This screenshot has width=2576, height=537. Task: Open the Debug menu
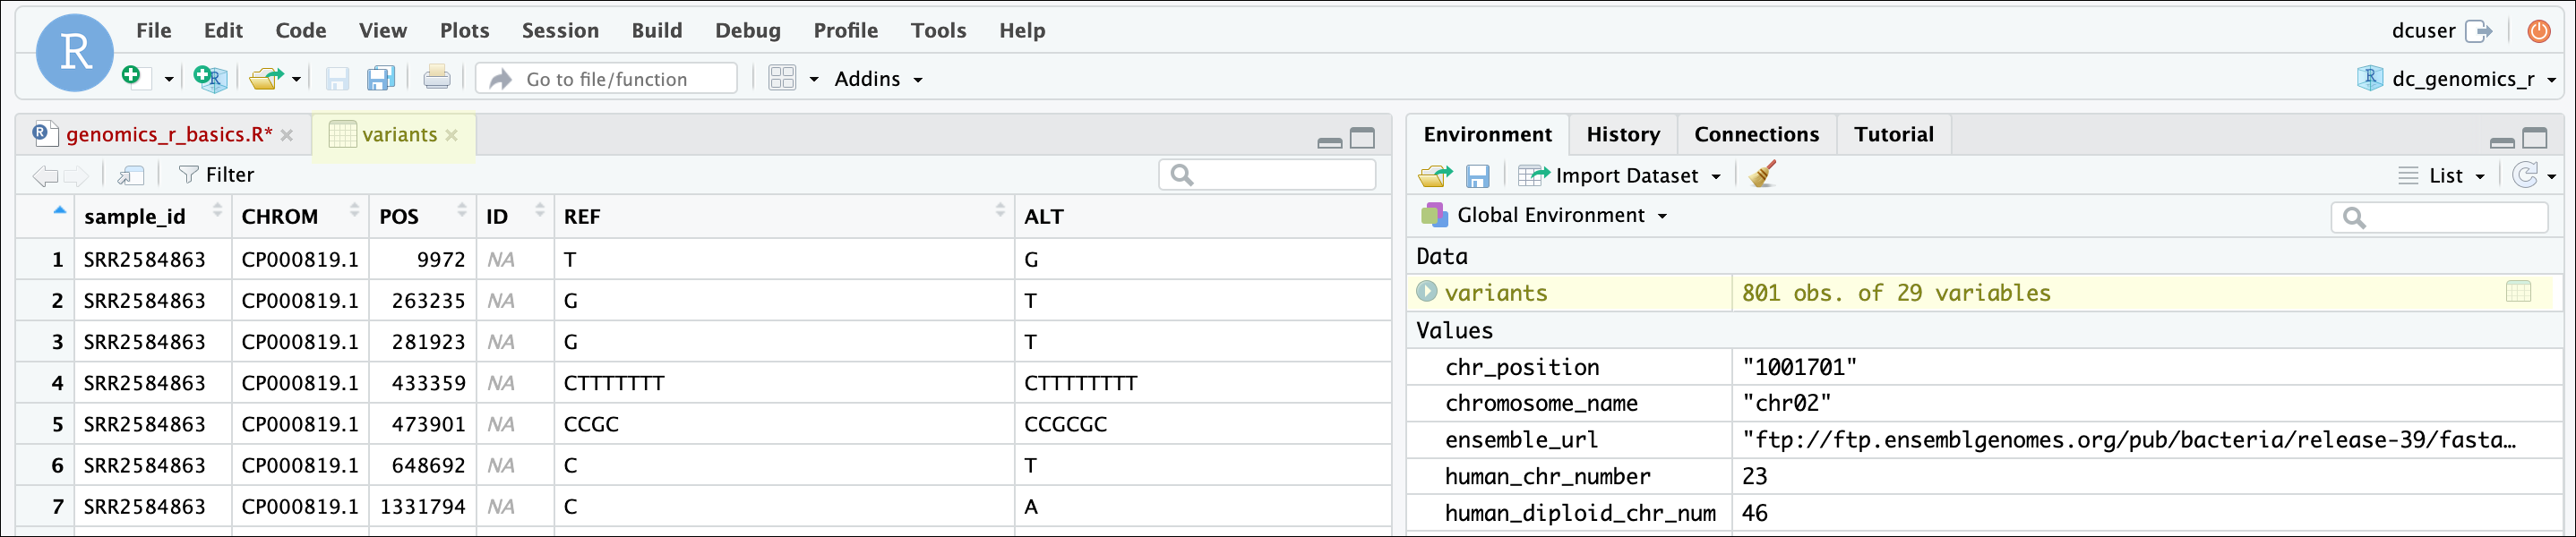tap(748, 31)
